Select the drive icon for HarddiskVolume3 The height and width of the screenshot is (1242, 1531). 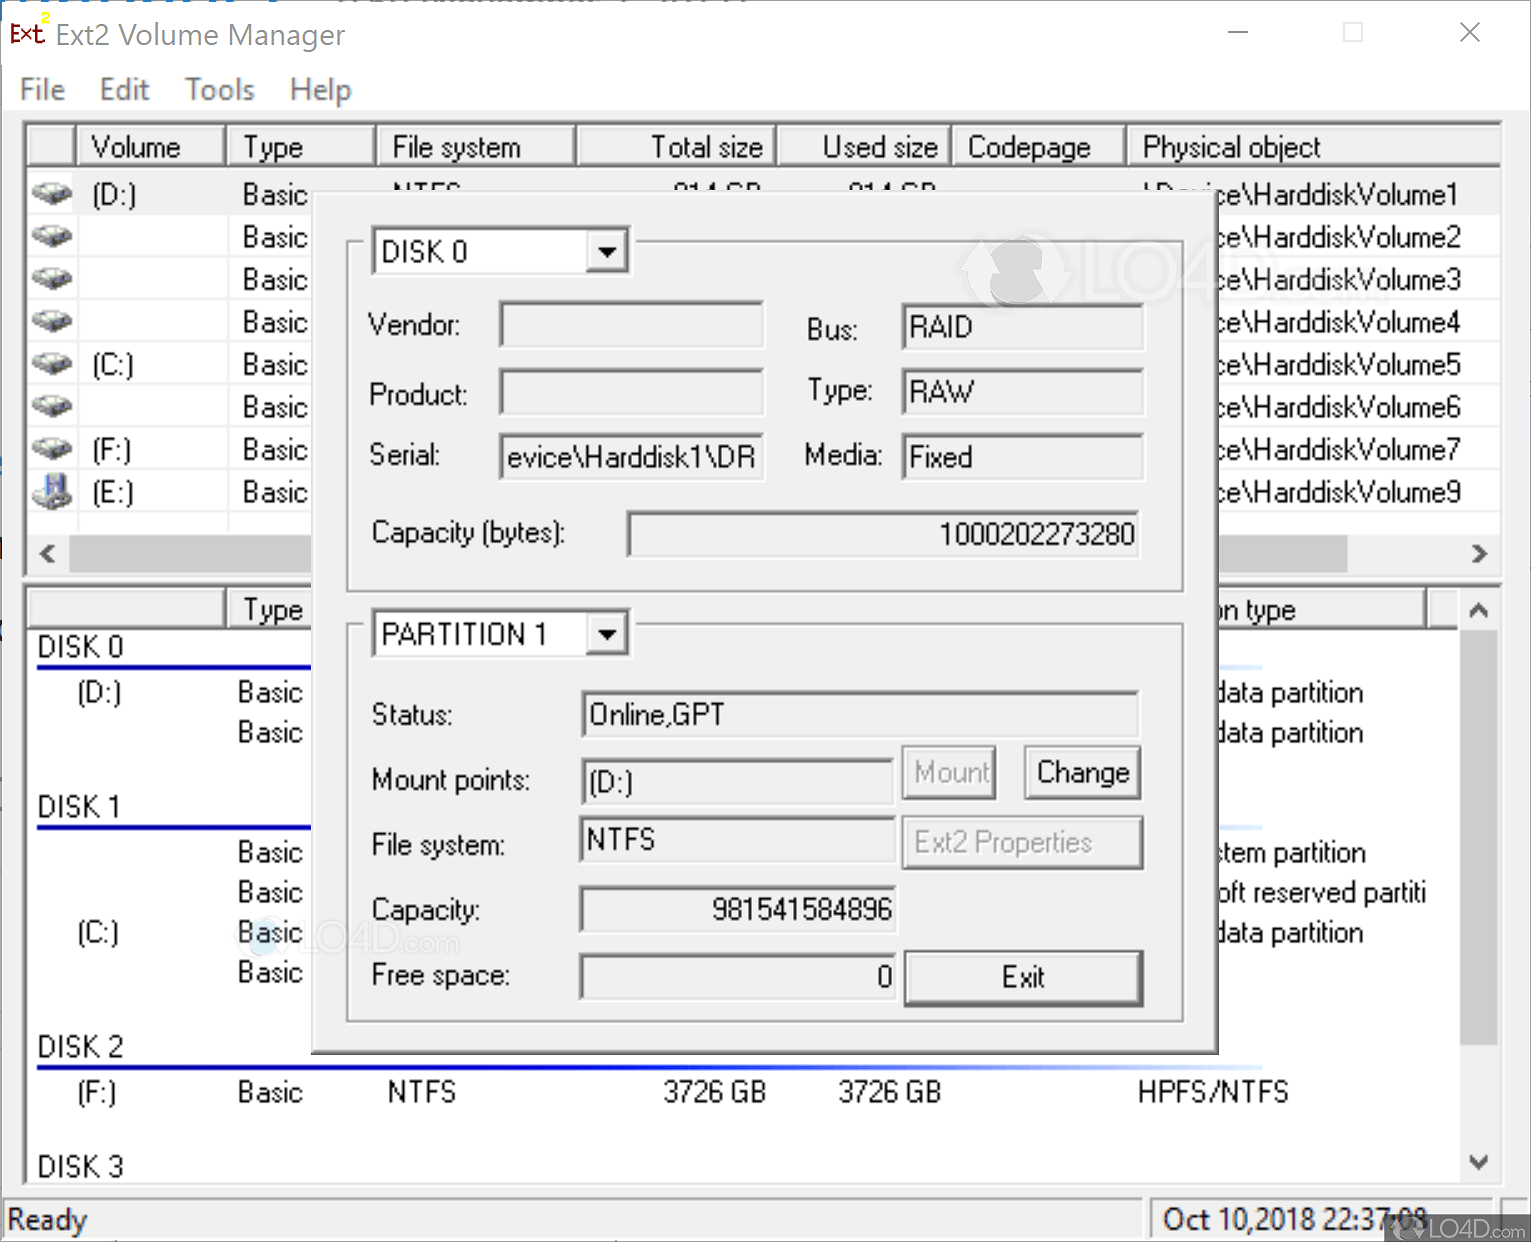52,278
